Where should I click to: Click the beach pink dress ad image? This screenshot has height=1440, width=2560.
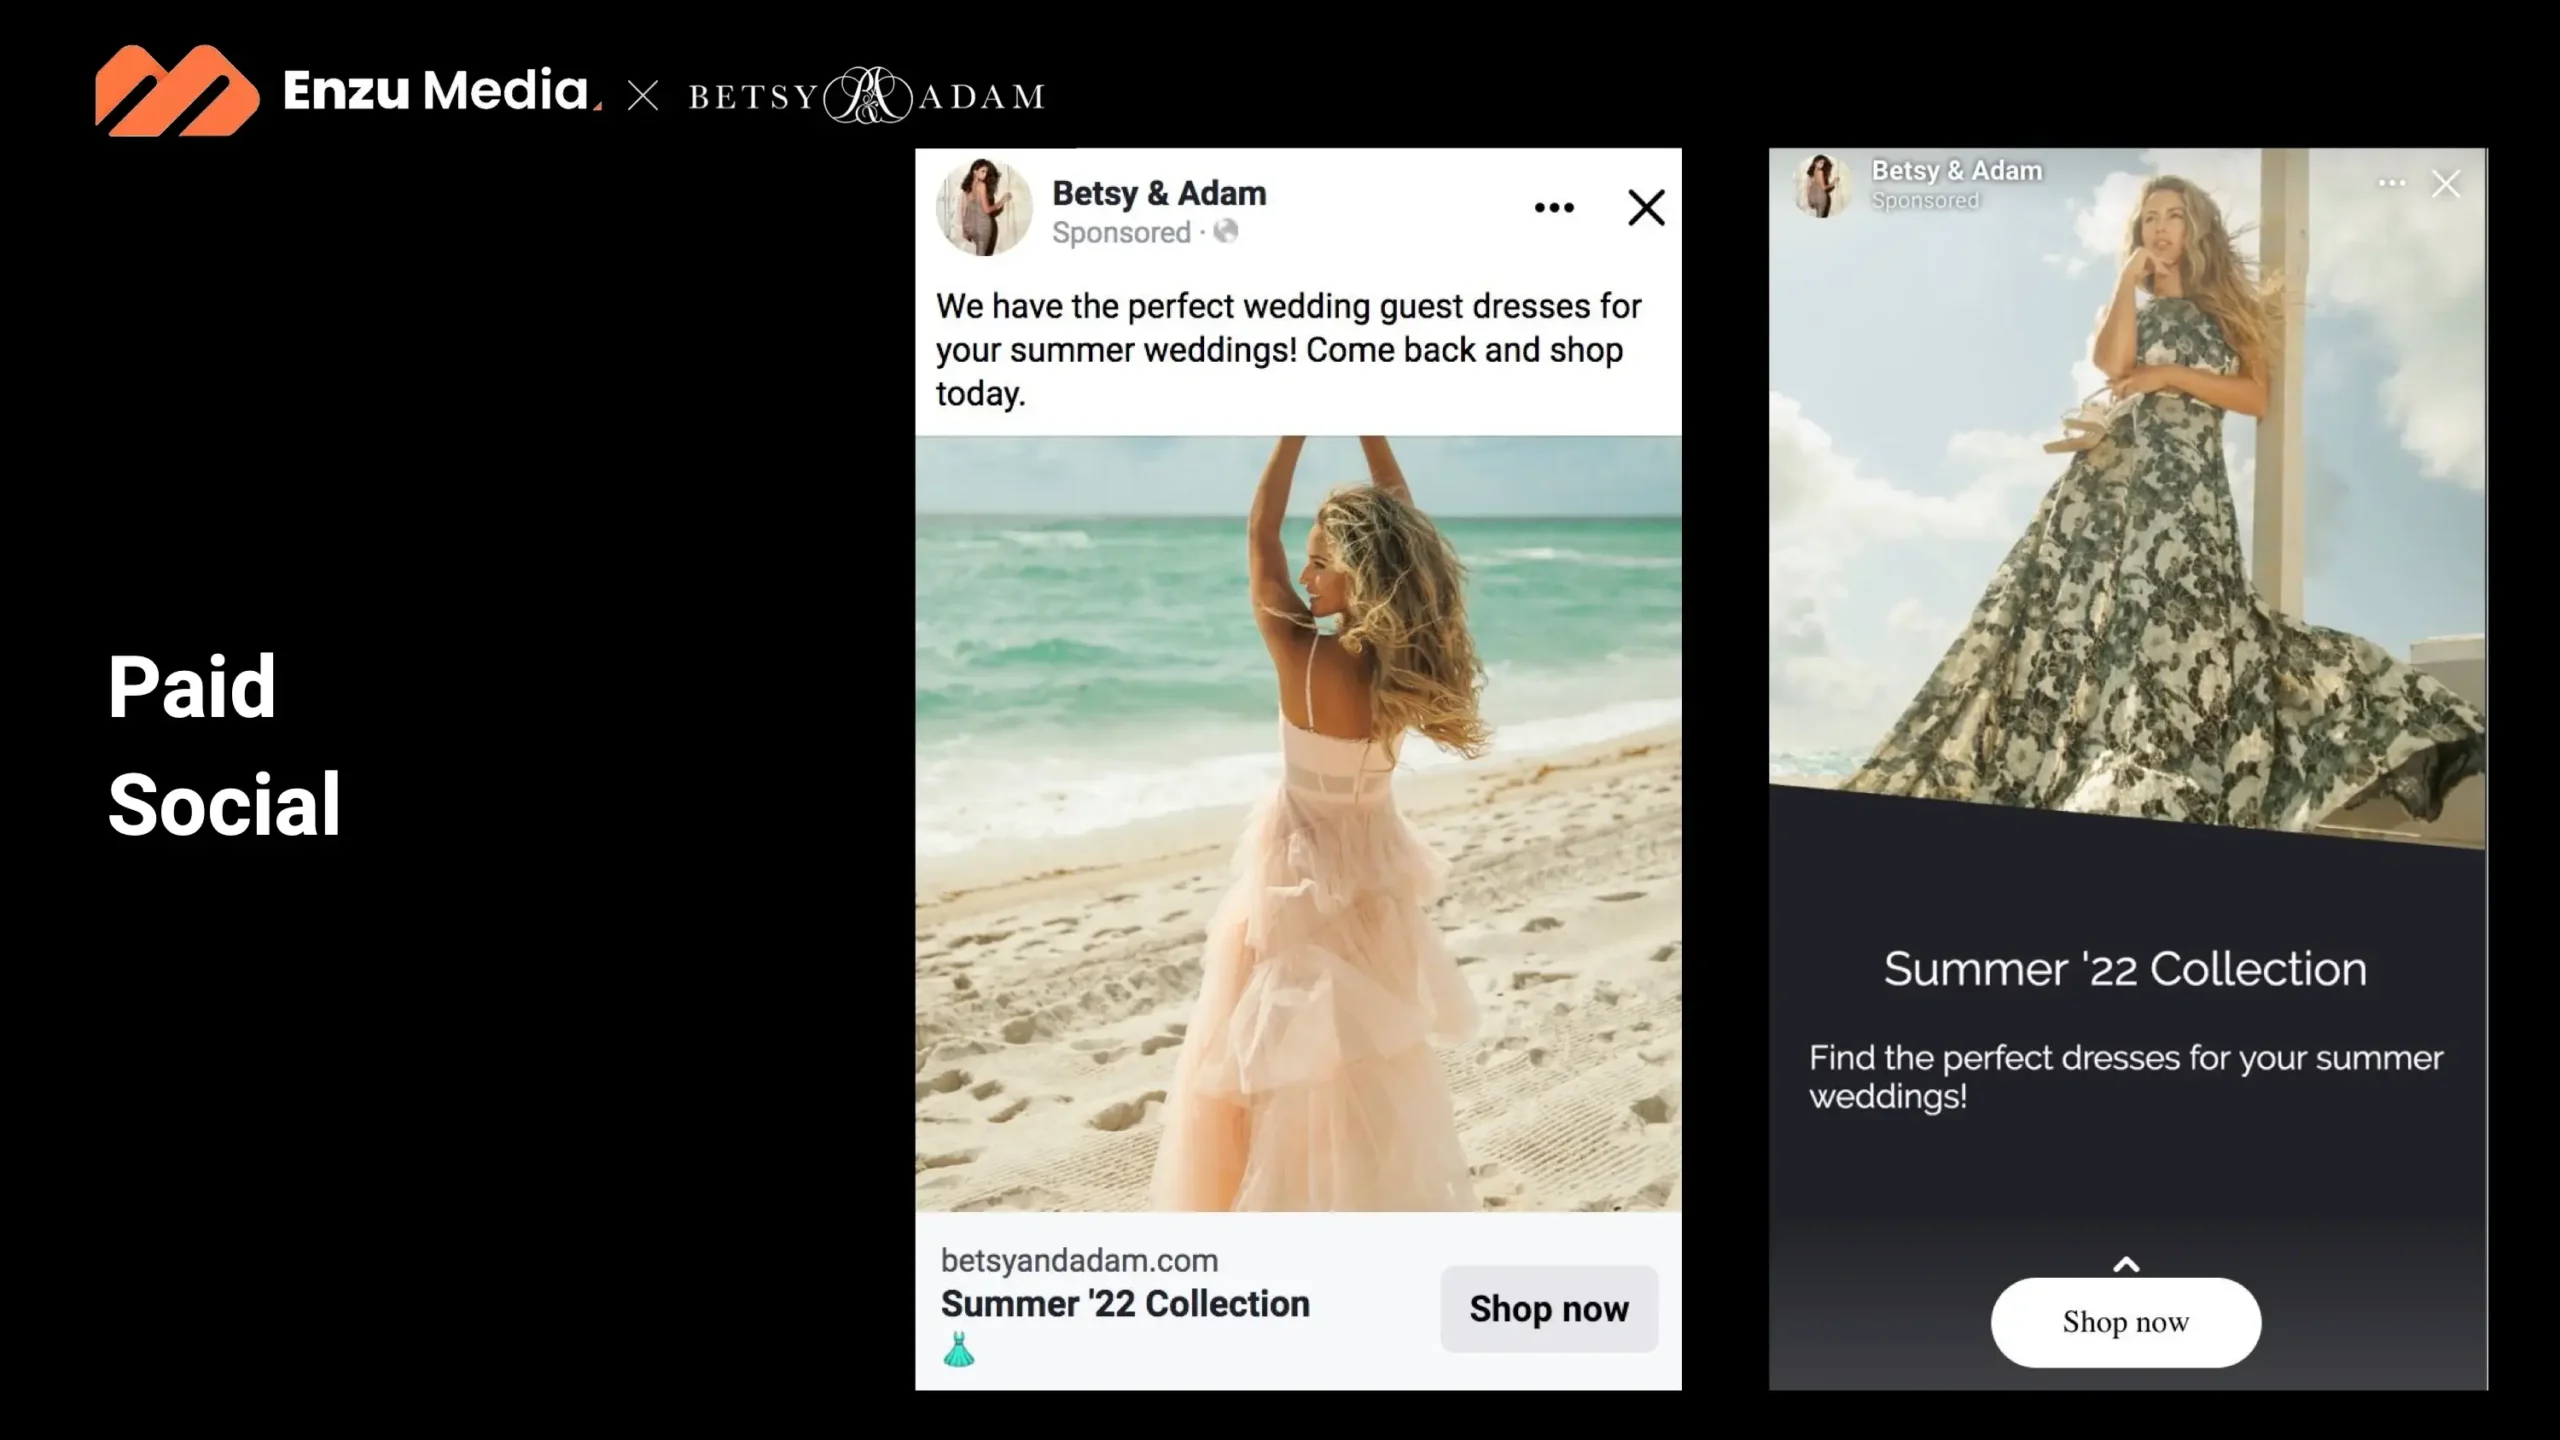pos(1298,824)
